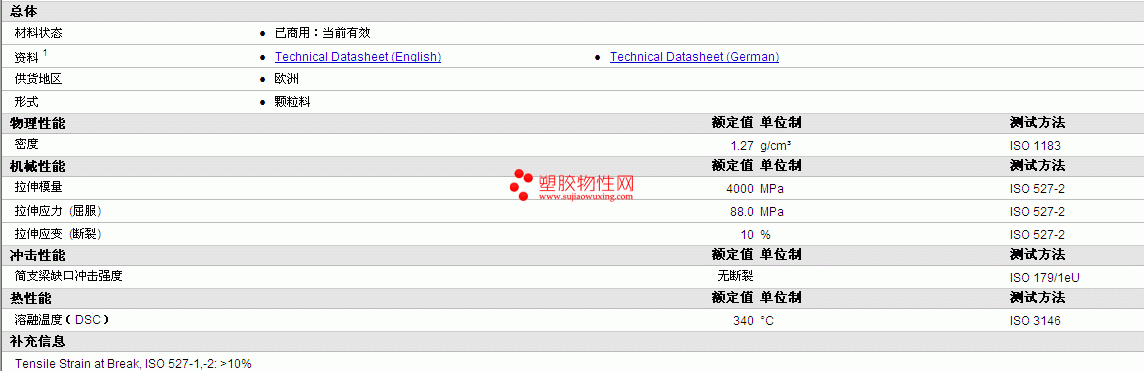Select the °C unit text
Viewport: 1144px width, 371px height.
click(x=766, y=321)
